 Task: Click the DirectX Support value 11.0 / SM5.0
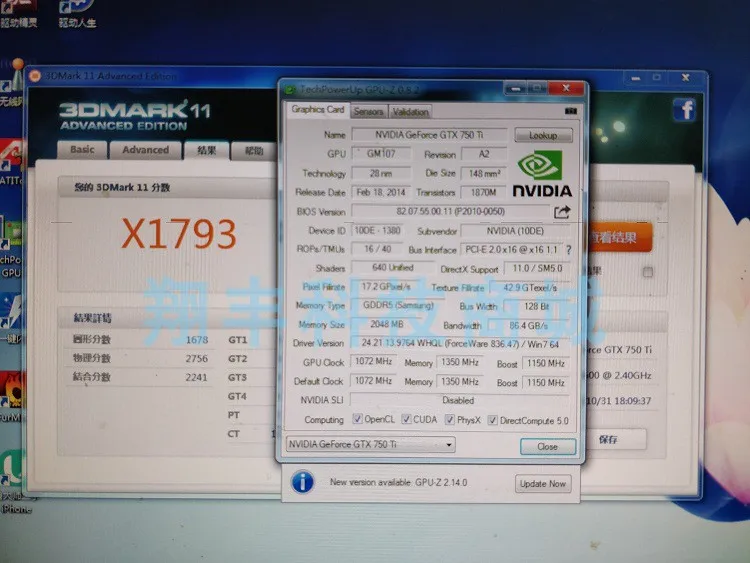537,268
